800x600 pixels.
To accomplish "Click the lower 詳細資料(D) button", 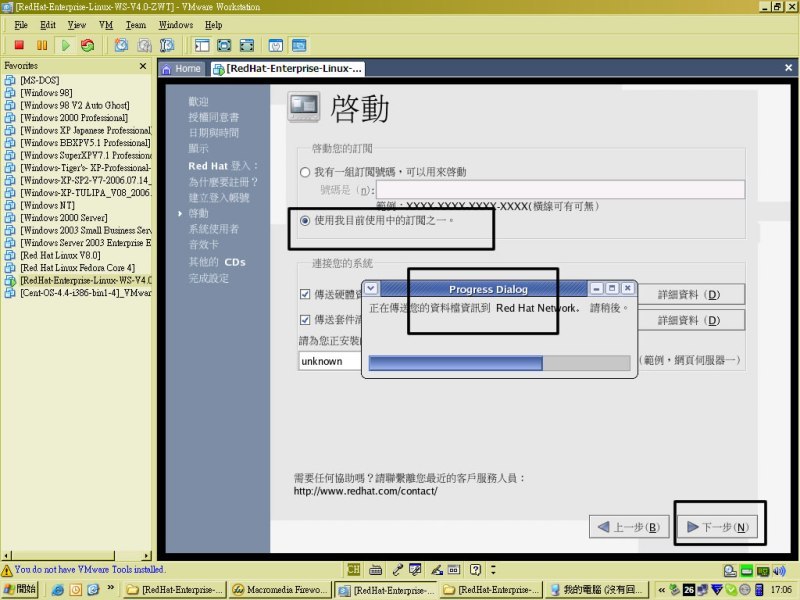I will pos(691,320).
